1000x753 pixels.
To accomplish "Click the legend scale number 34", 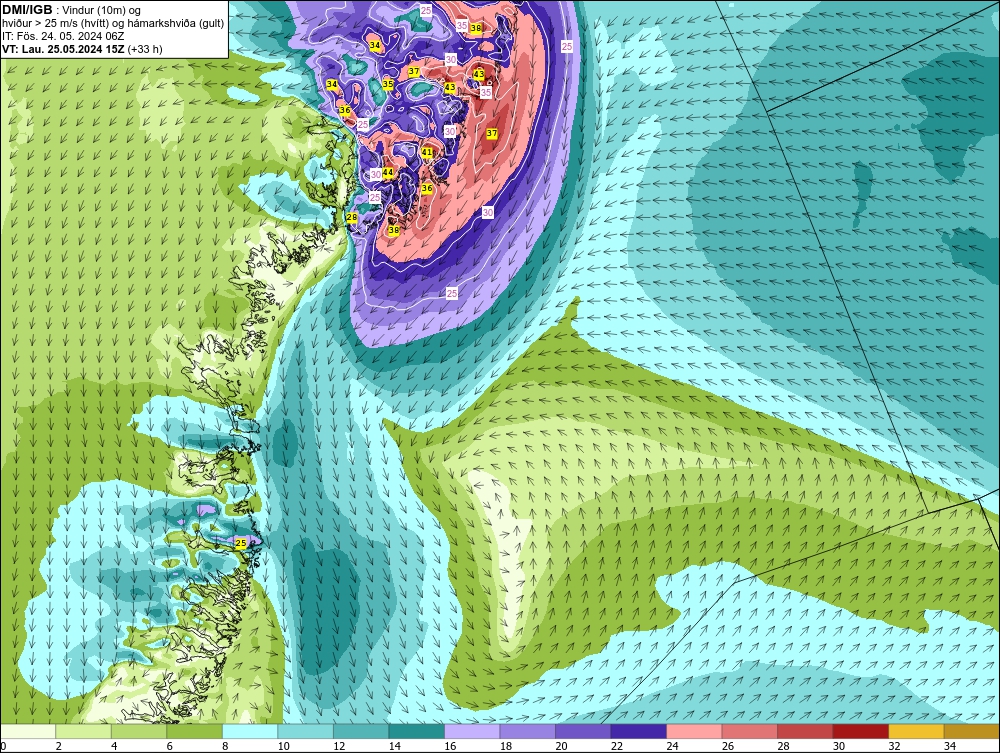I will [950, 746].
